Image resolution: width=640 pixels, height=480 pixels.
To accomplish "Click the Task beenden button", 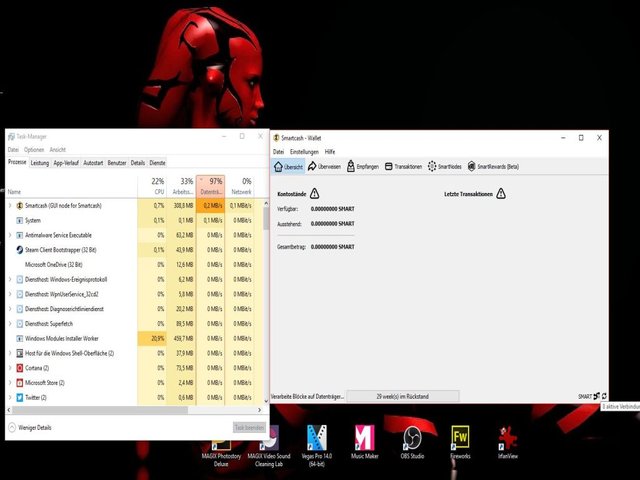I will coord(249,427).
